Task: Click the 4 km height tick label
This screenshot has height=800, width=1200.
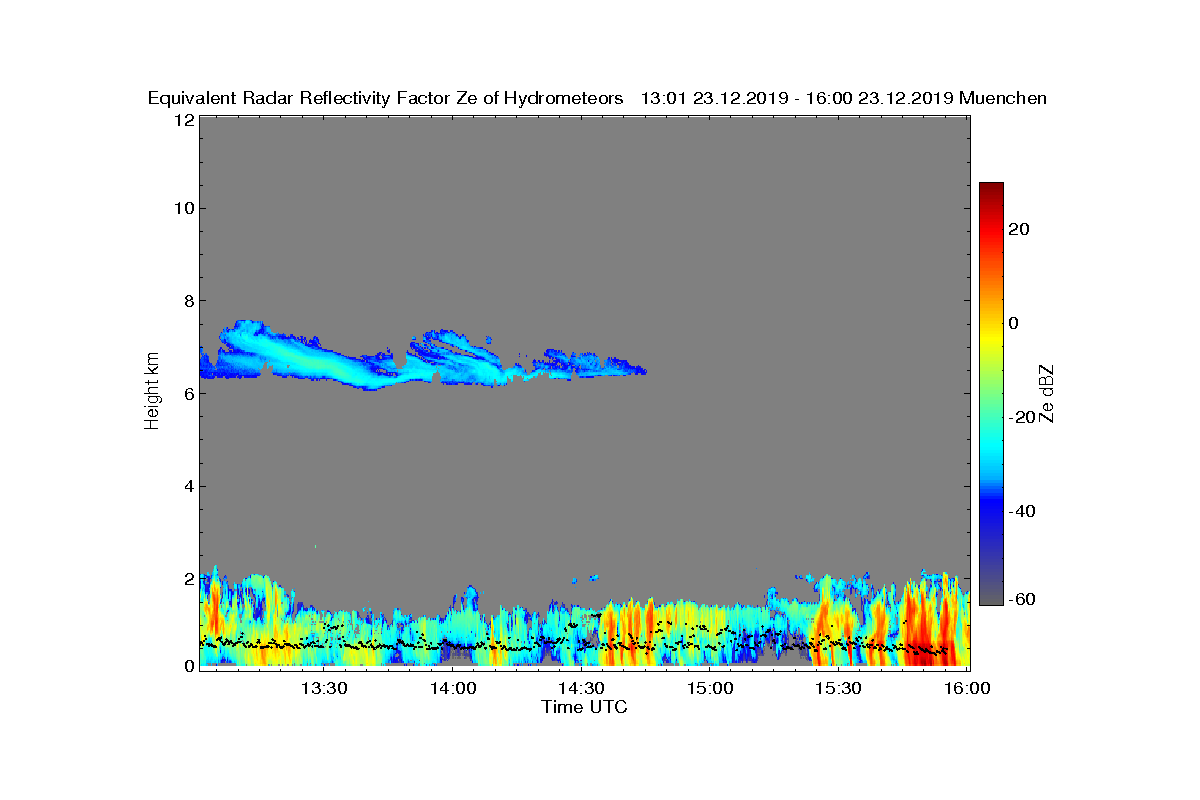Action: click(188, 486)
